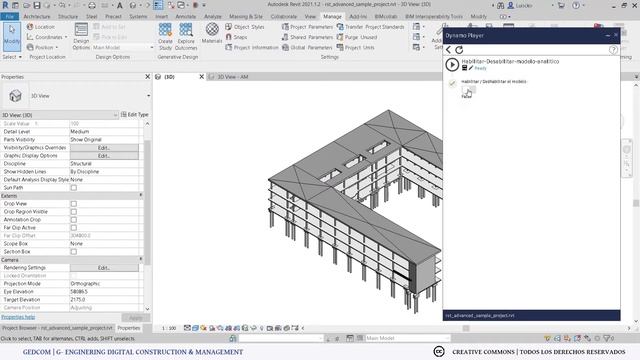The height and width of the screenshot is (360, 640).
Task: Toggle Crop Region Visible checkbox
Action: pos(73,212)
